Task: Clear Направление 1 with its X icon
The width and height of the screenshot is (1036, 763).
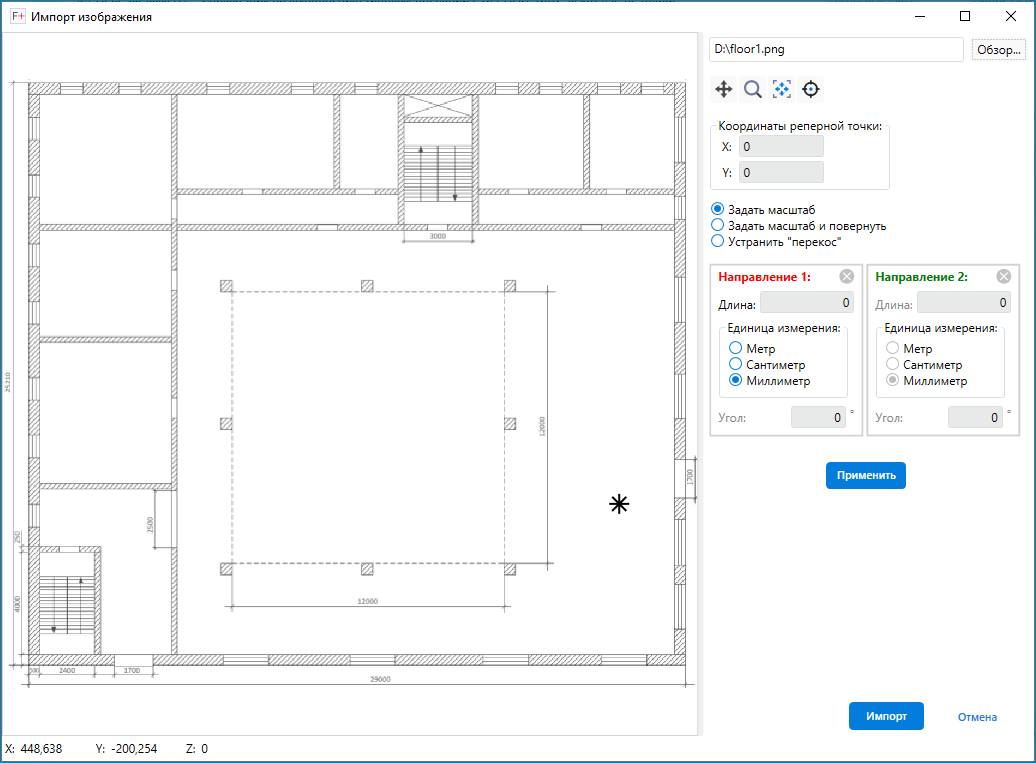Action: click(846, 277)
